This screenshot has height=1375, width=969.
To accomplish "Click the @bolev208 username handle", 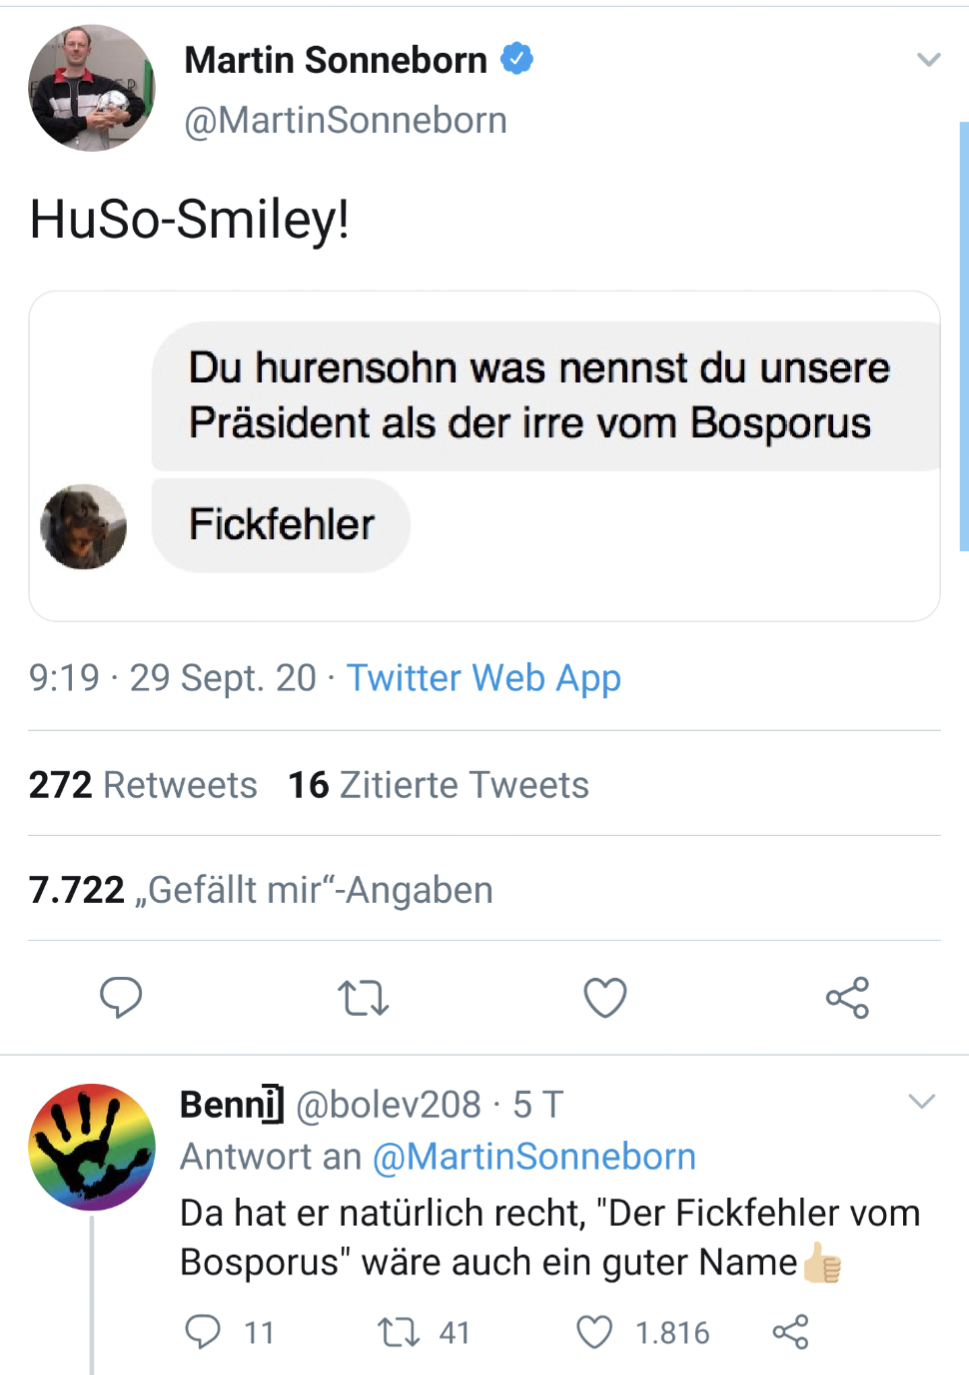I will click(389, 1105).
